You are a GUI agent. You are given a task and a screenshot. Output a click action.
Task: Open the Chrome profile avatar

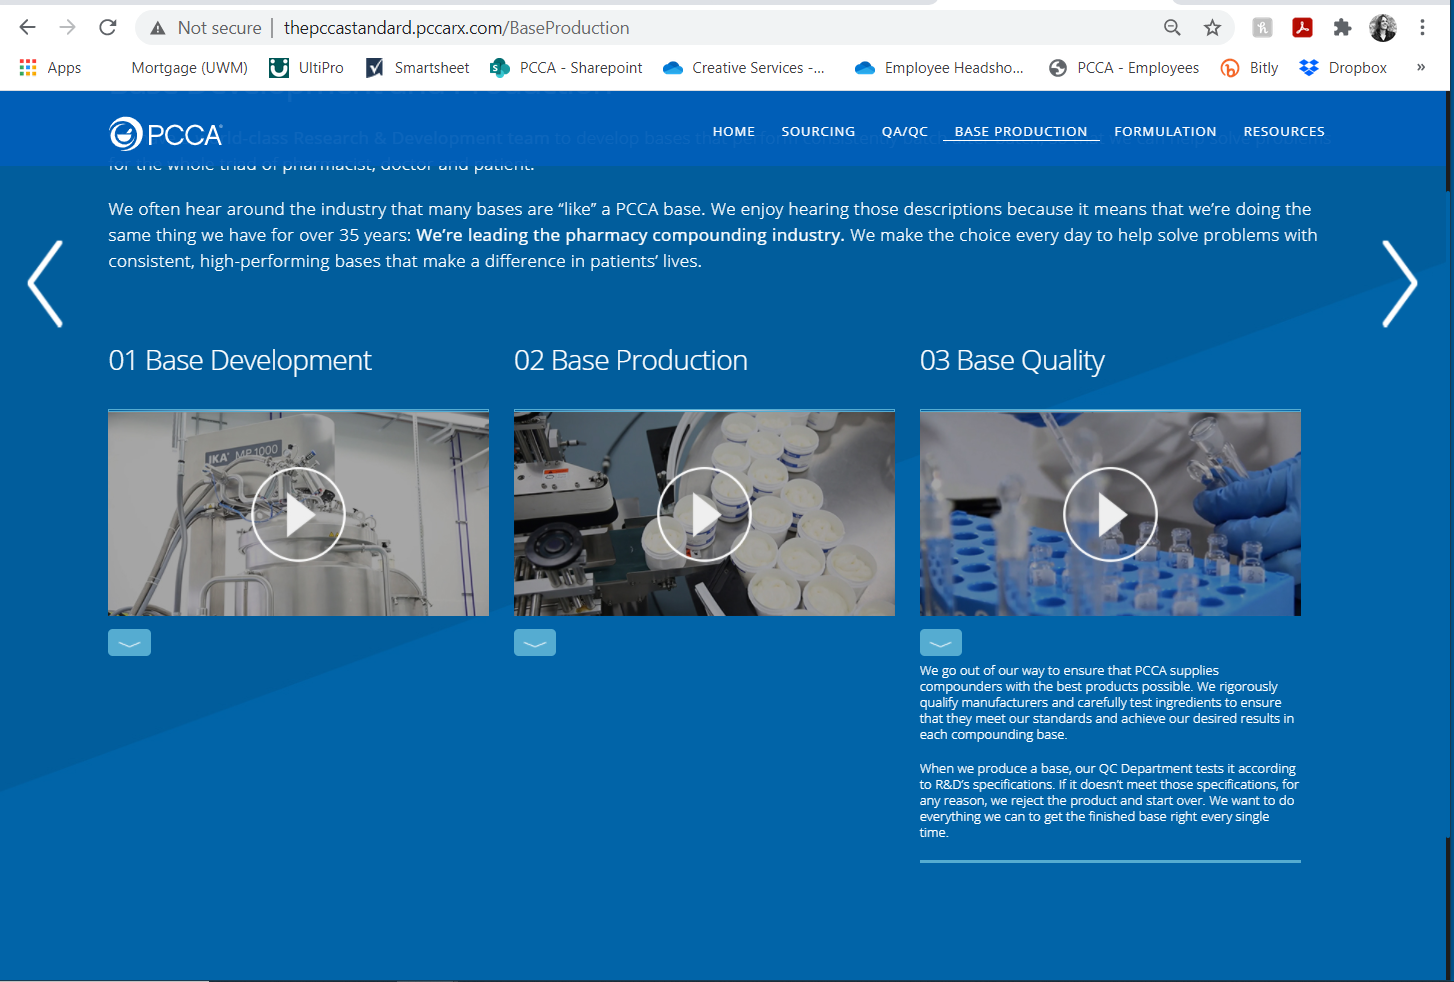click(1383, 28)
